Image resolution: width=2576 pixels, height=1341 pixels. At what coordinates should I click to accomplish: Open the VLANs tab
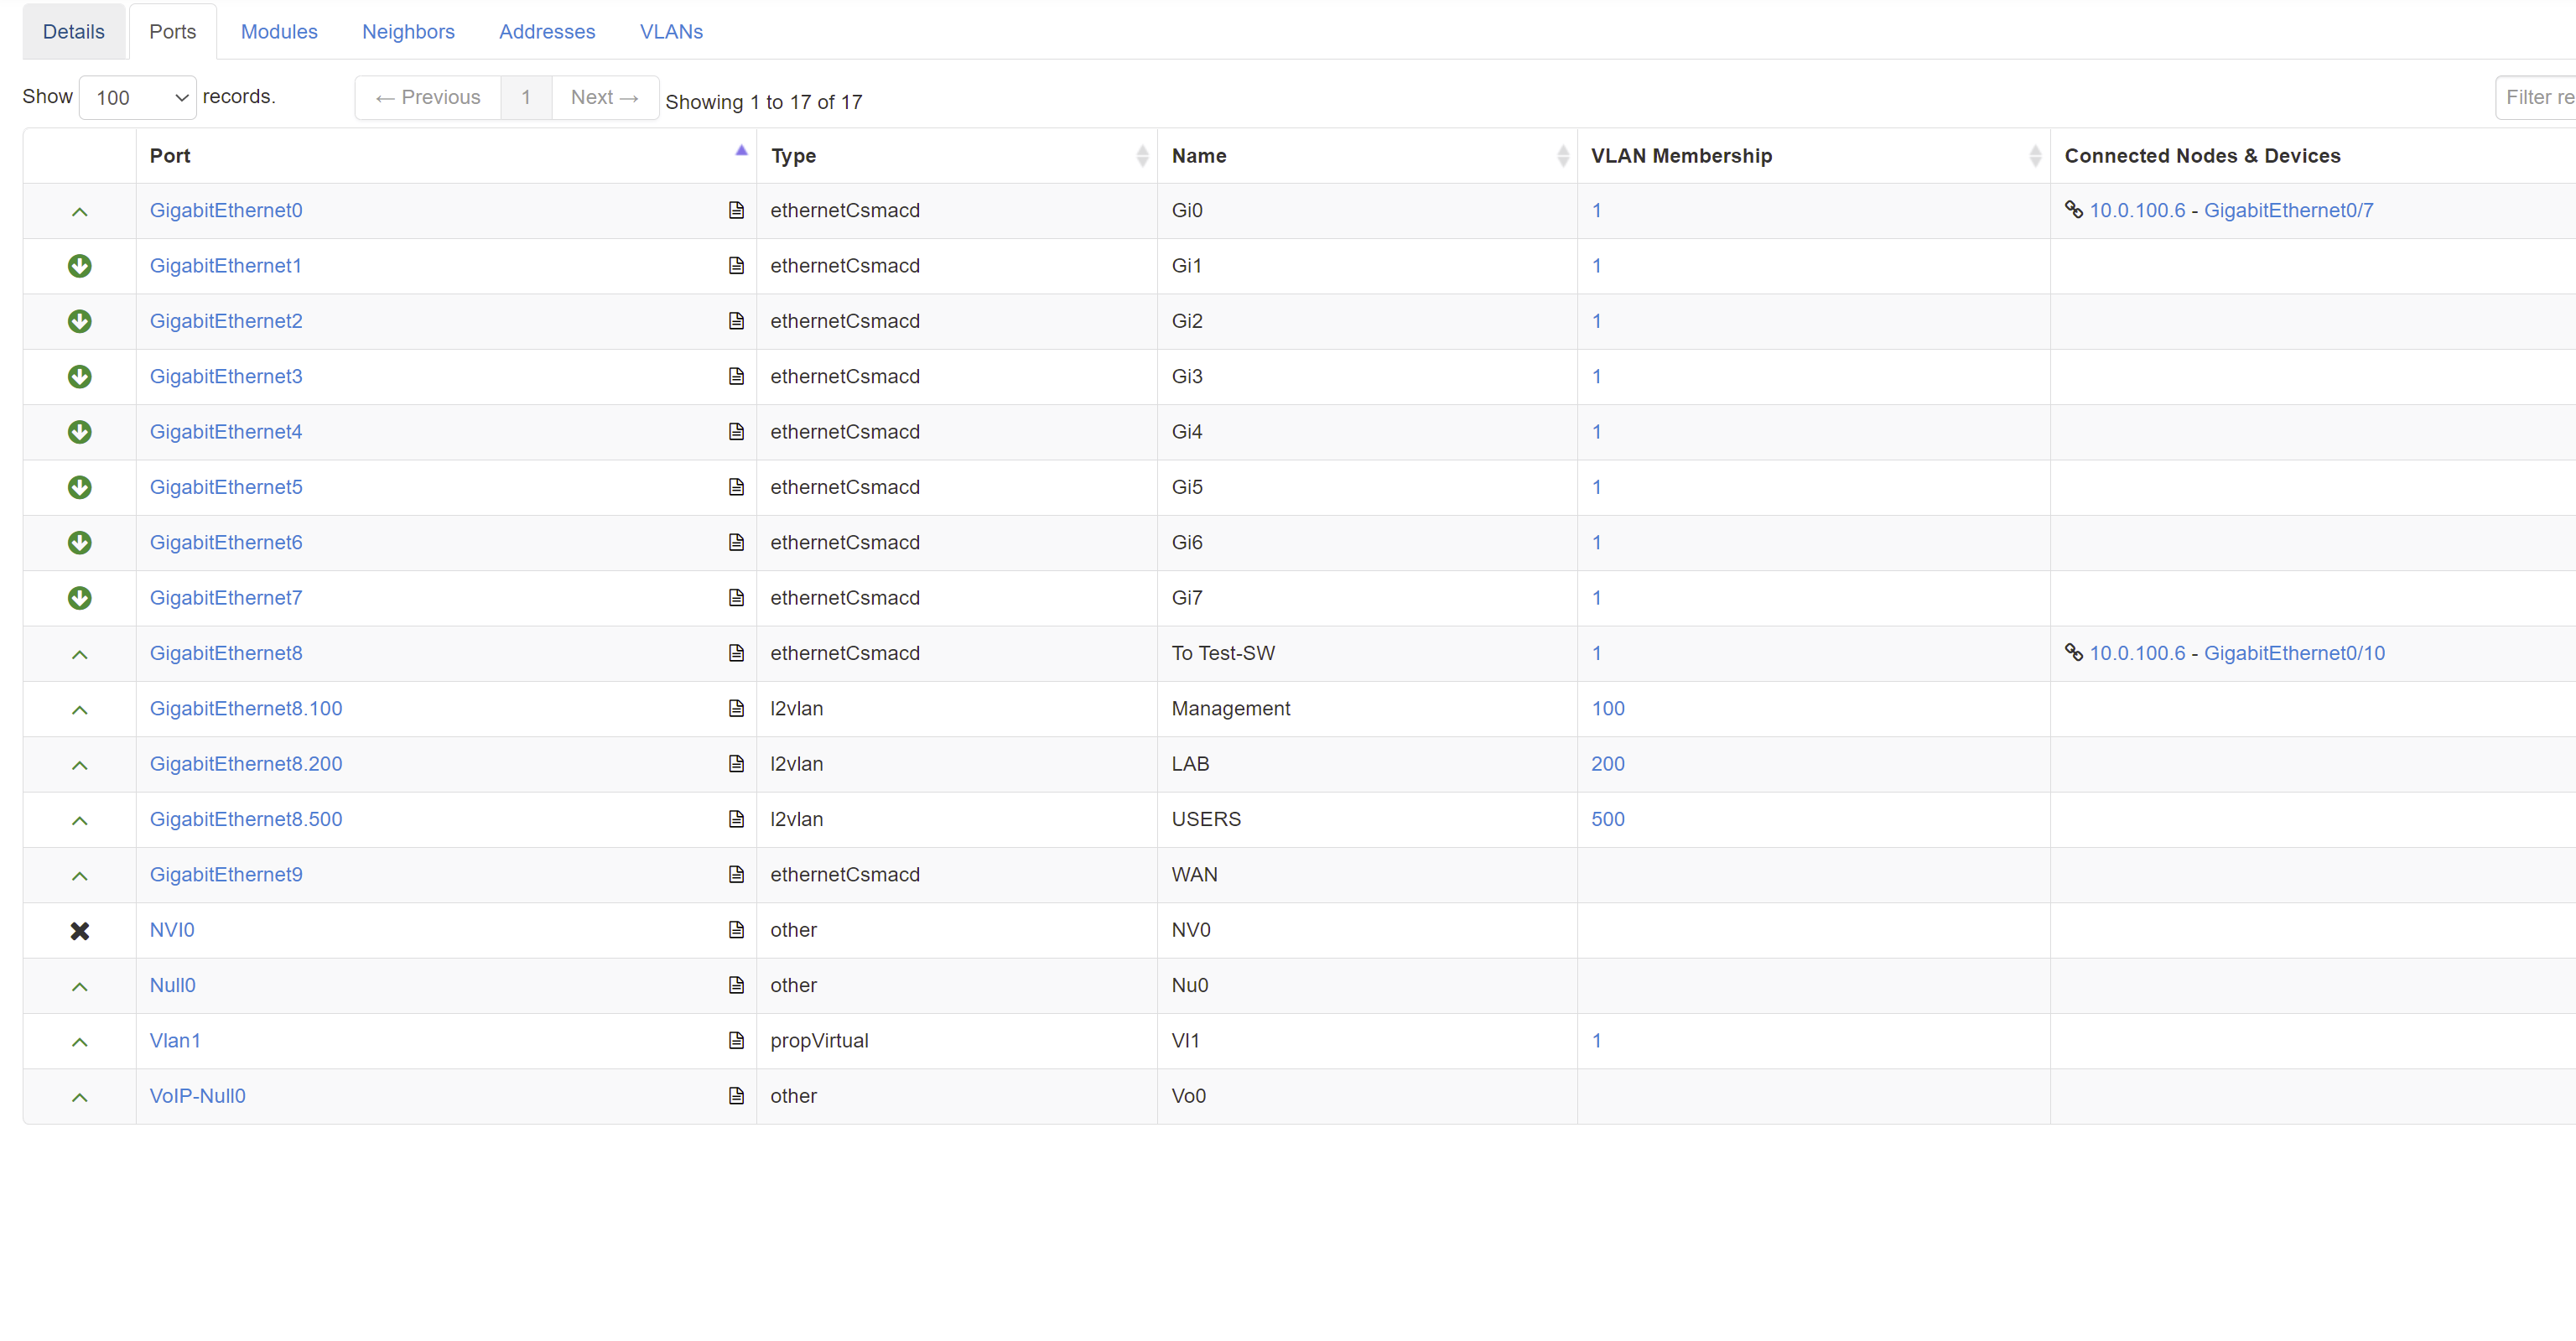point(671,31)
